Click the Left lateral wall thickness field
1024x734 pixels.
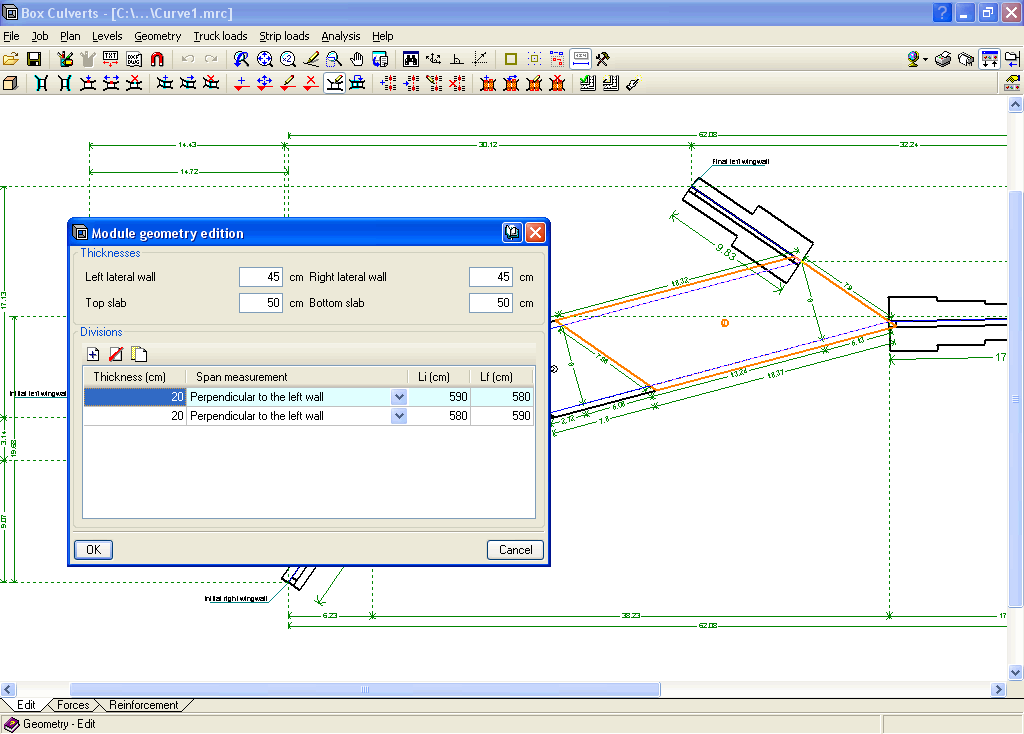[x=260, y=277]
